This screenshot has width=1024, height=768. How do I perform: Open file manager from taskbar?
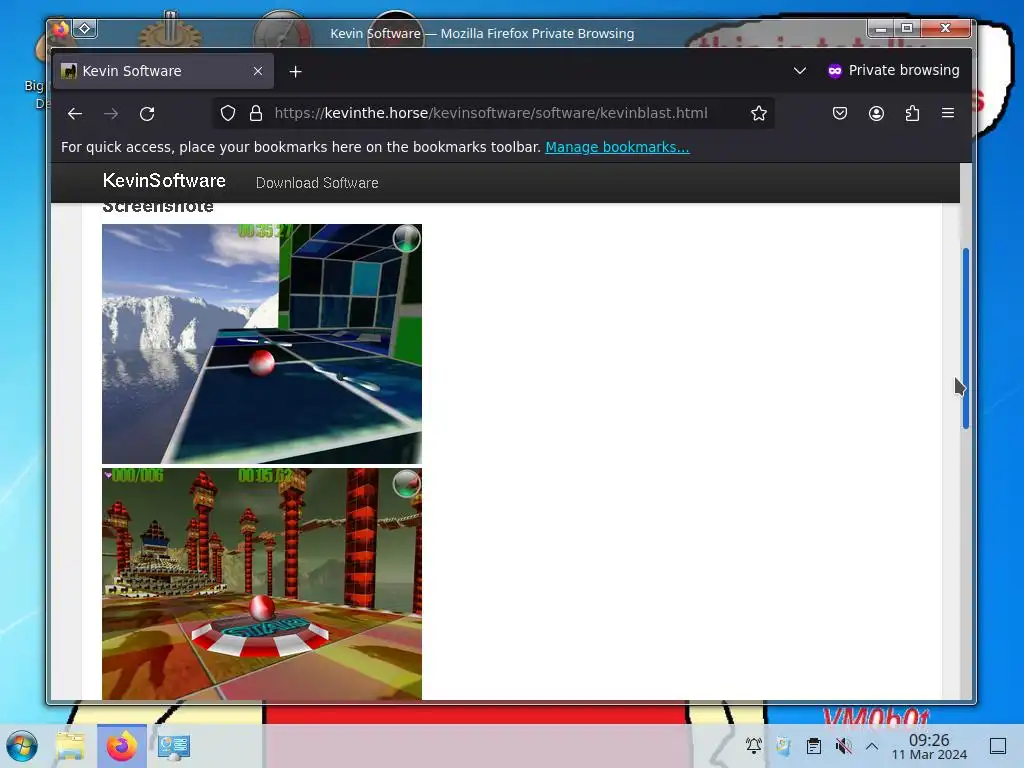pos(71,746)
